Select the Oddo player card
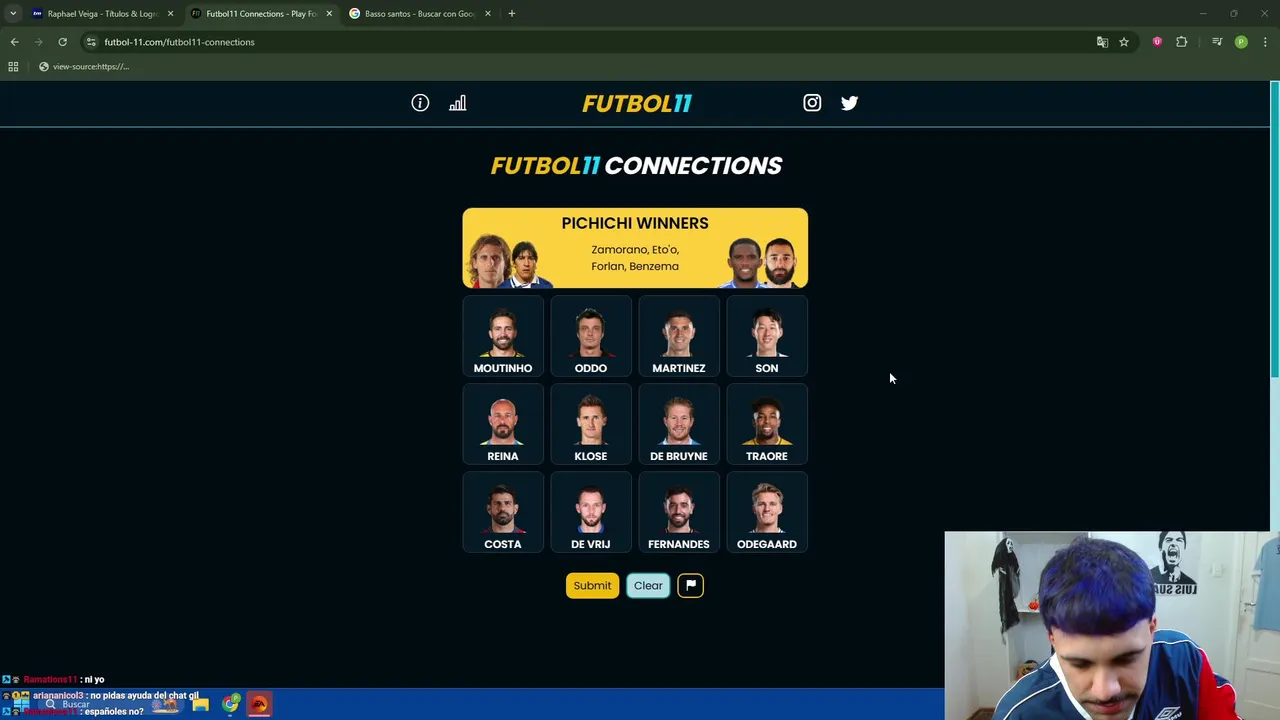Viewport: 1280px width, 720px height. click(x=591, y=336)
